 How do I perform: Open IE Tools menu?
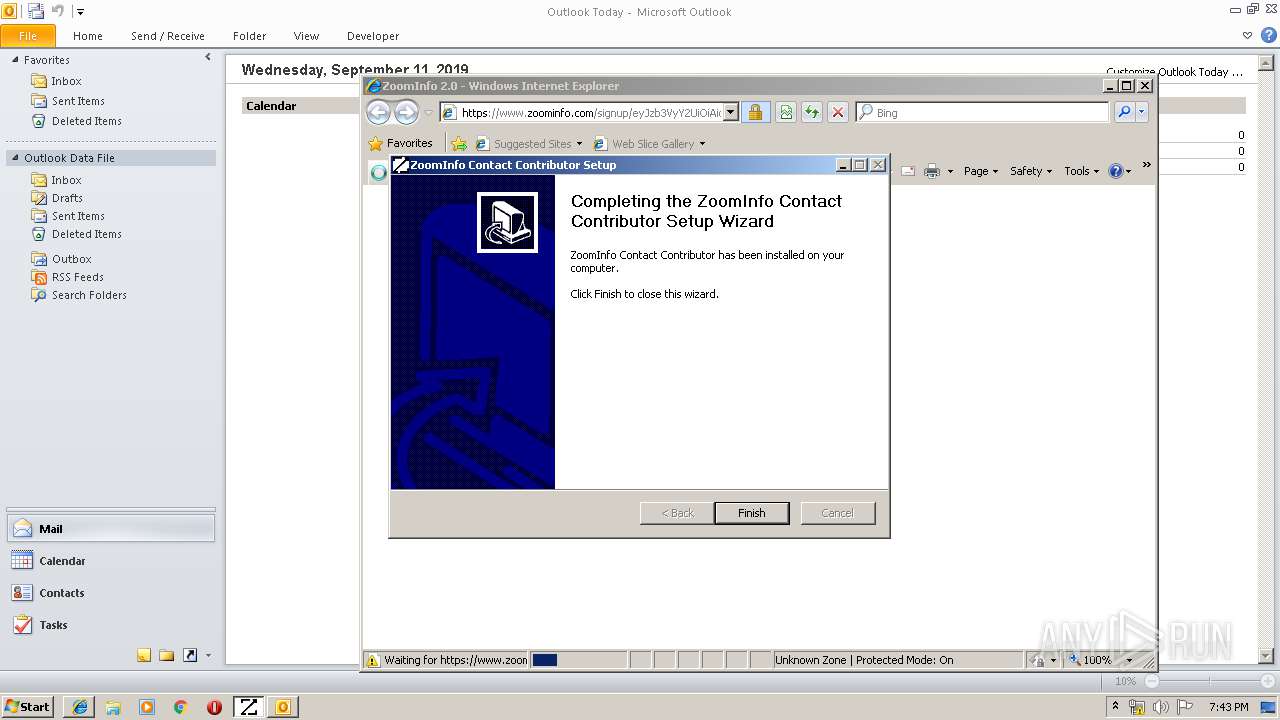click(1082, 171)
